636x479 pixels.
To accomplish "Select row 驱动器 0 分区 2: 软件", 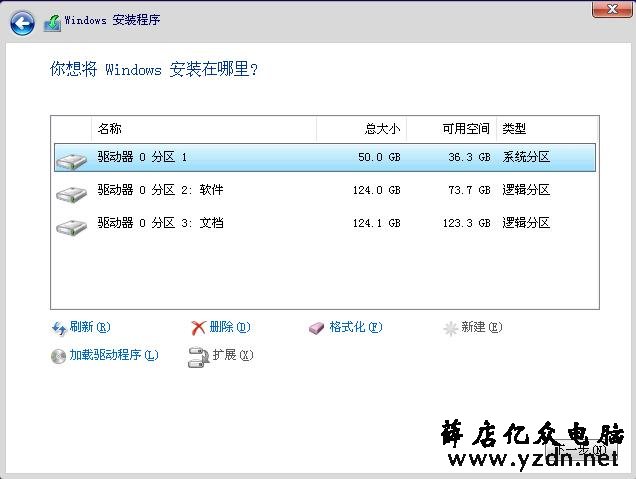I will (325, 190).
